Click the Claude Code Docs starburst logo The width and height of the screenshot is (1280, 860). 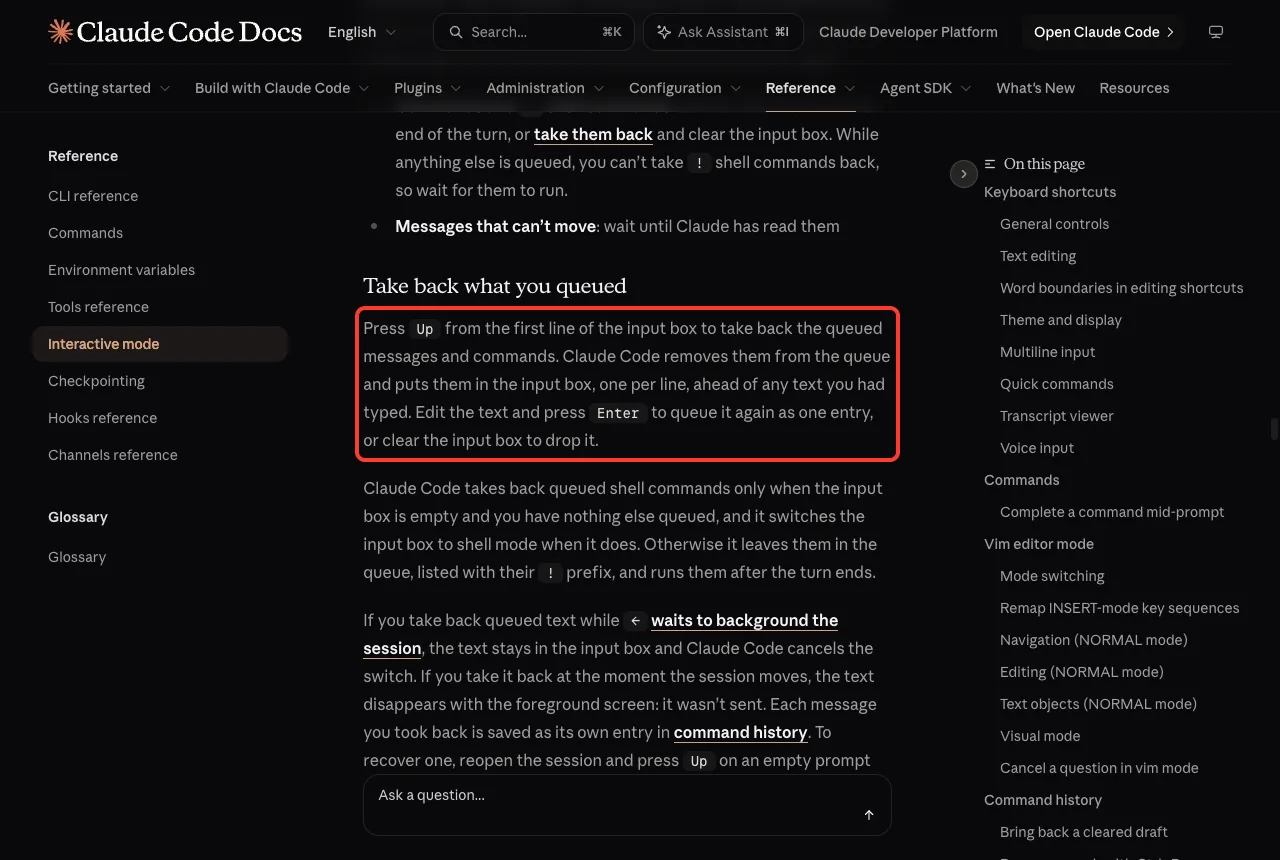[60, 32]
